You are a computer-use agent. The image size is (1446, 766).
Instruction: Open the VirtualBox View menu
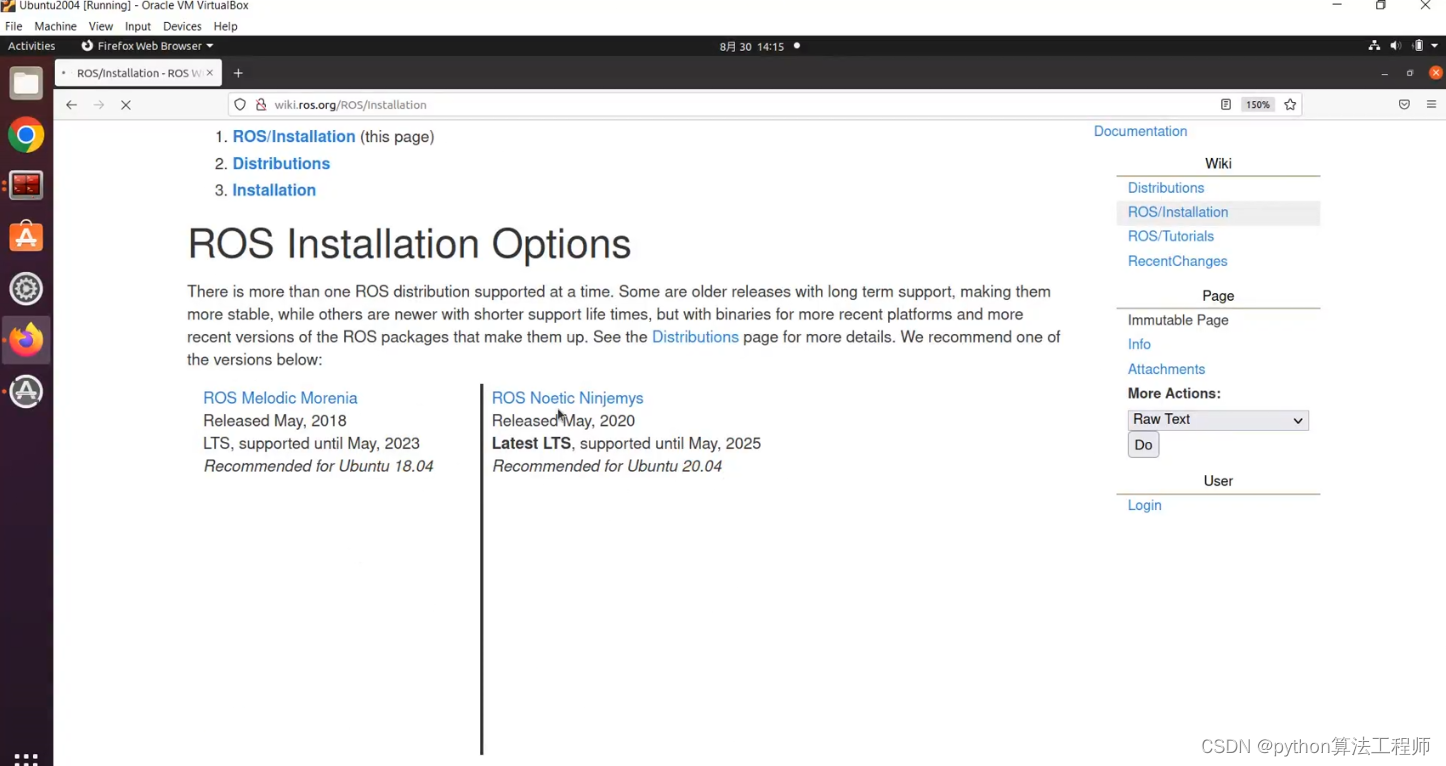point(100,26)
